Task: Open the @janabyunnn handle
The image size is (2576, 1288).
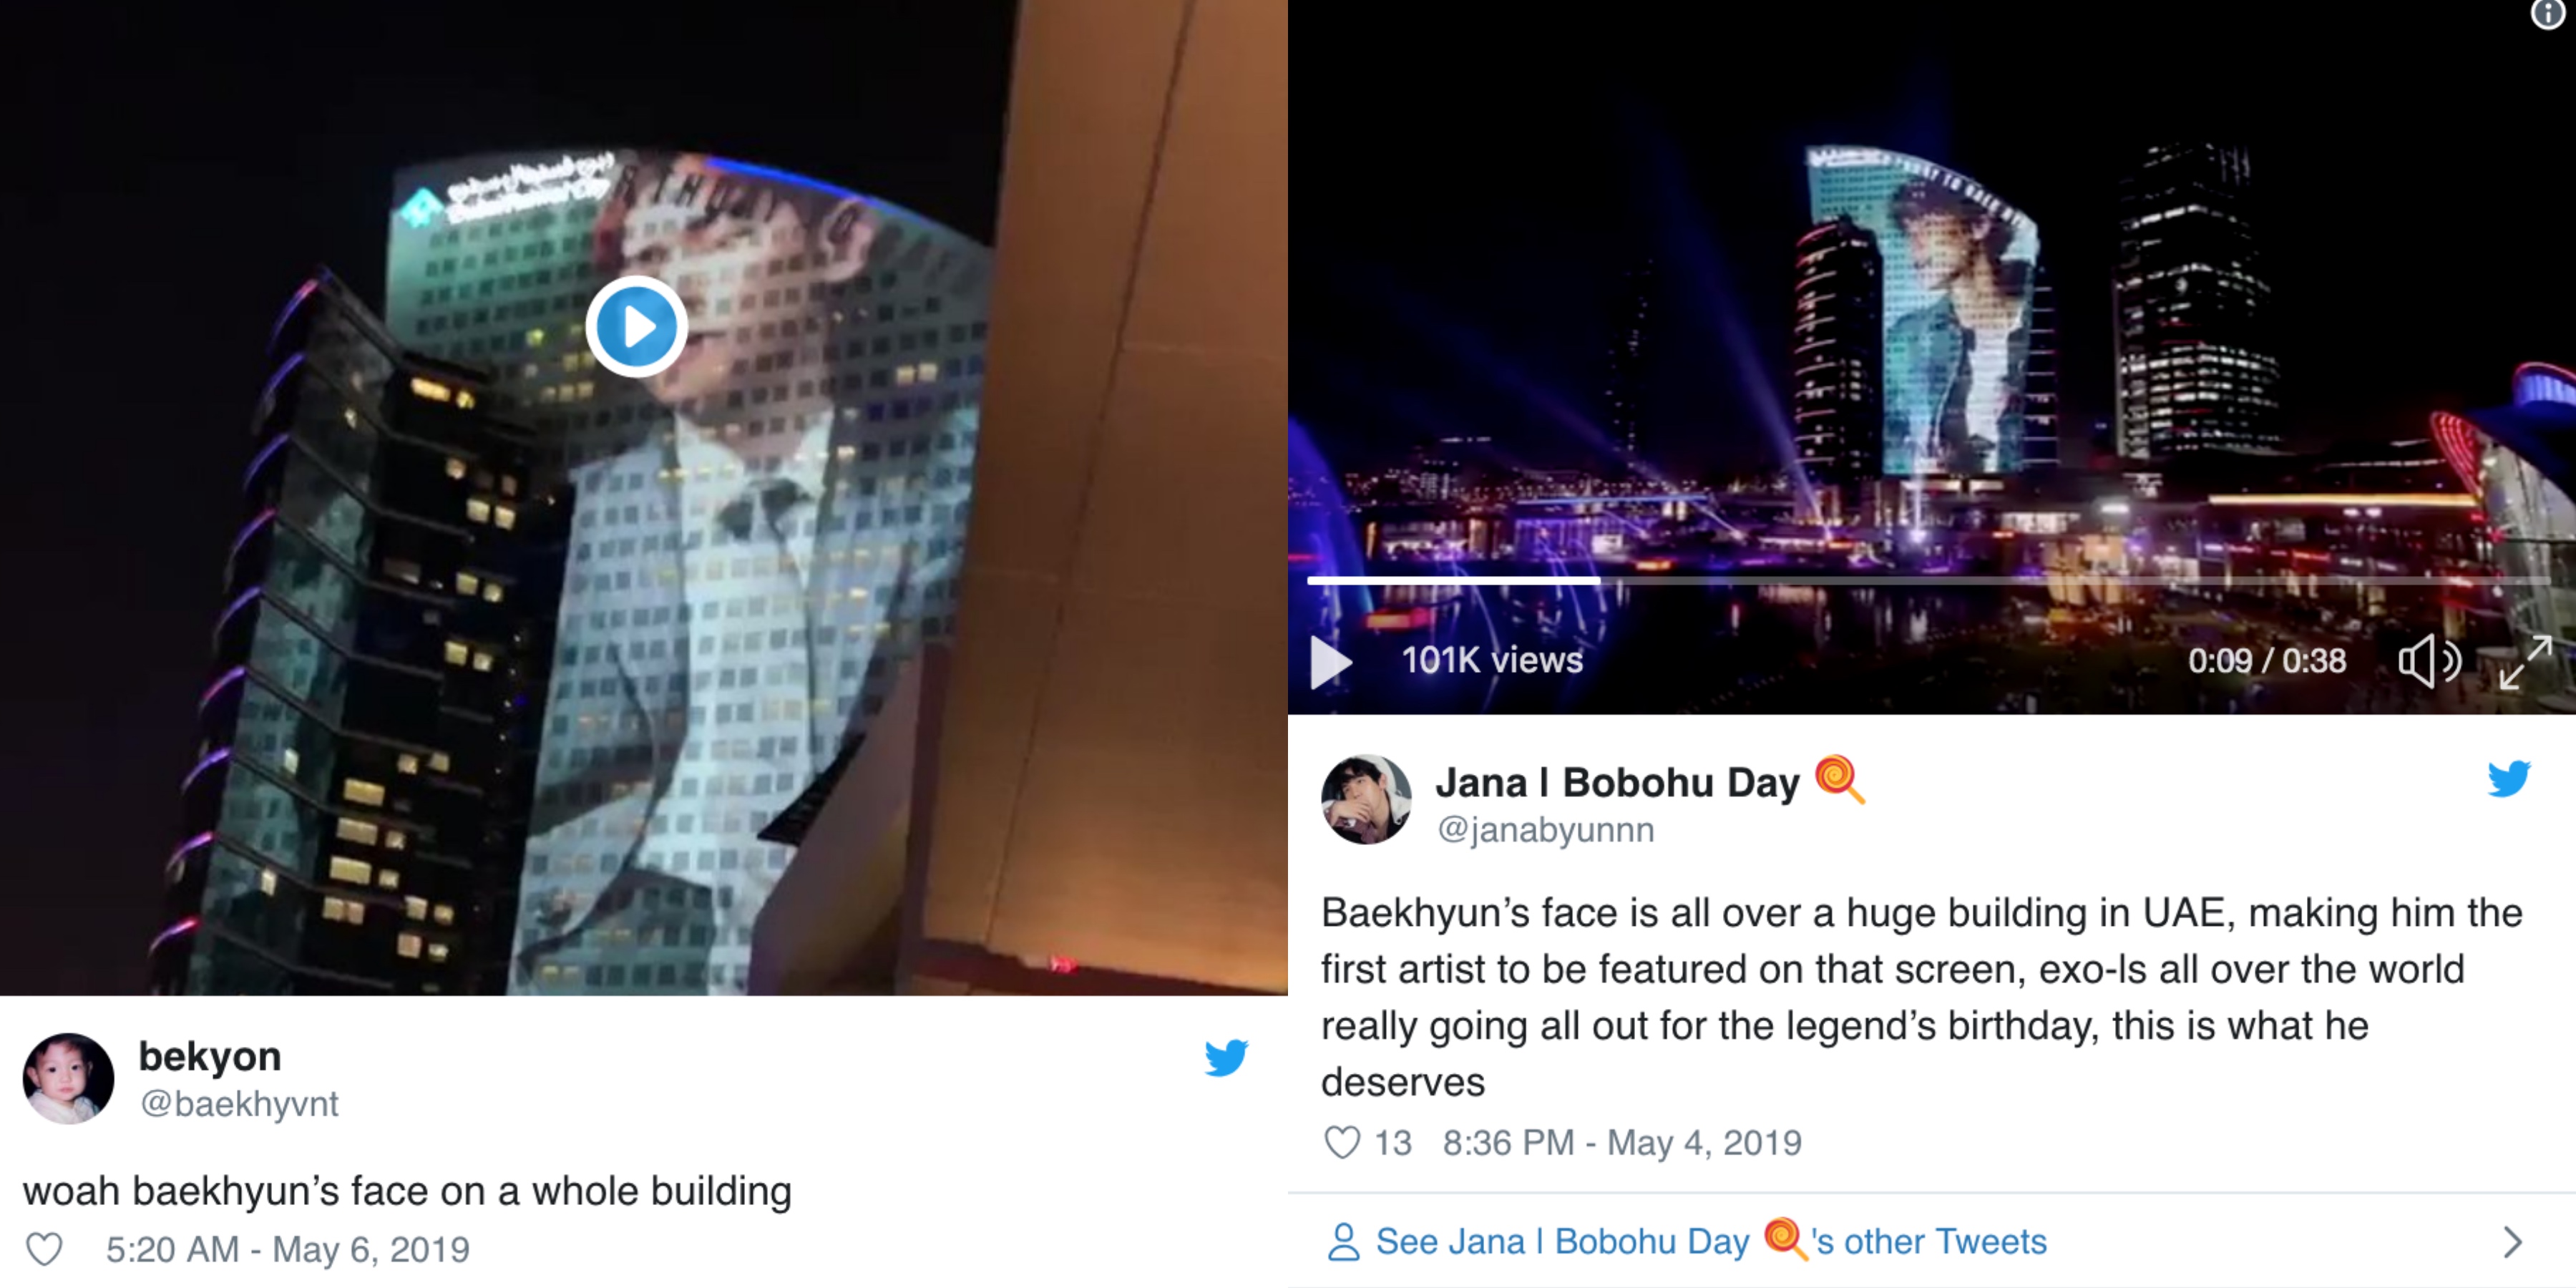Action: pos(1546,829)
